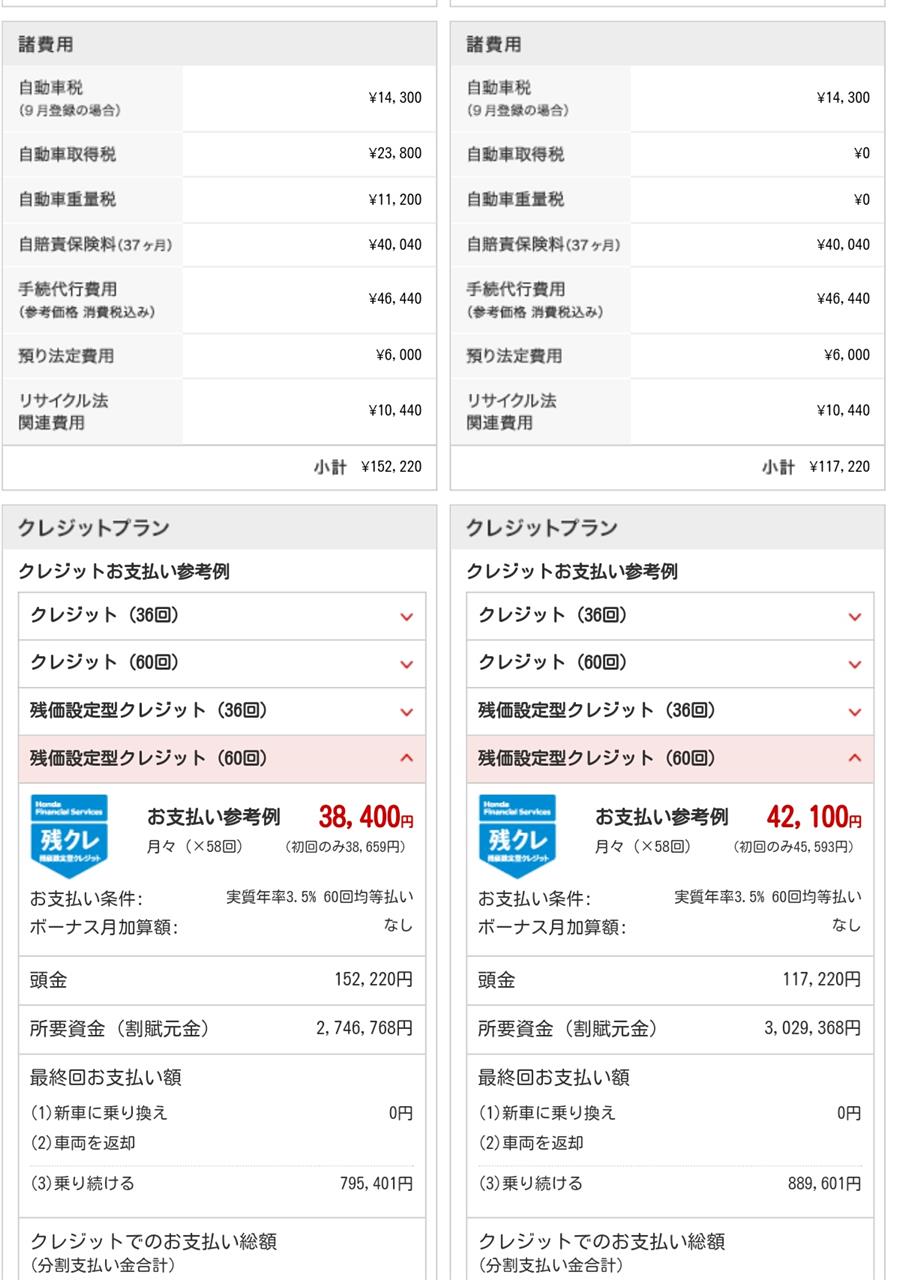This screenshot has width=899, height=1280.
Task: Click left Honda 残クレ logo badge
Action: click(x=69, y=831)
